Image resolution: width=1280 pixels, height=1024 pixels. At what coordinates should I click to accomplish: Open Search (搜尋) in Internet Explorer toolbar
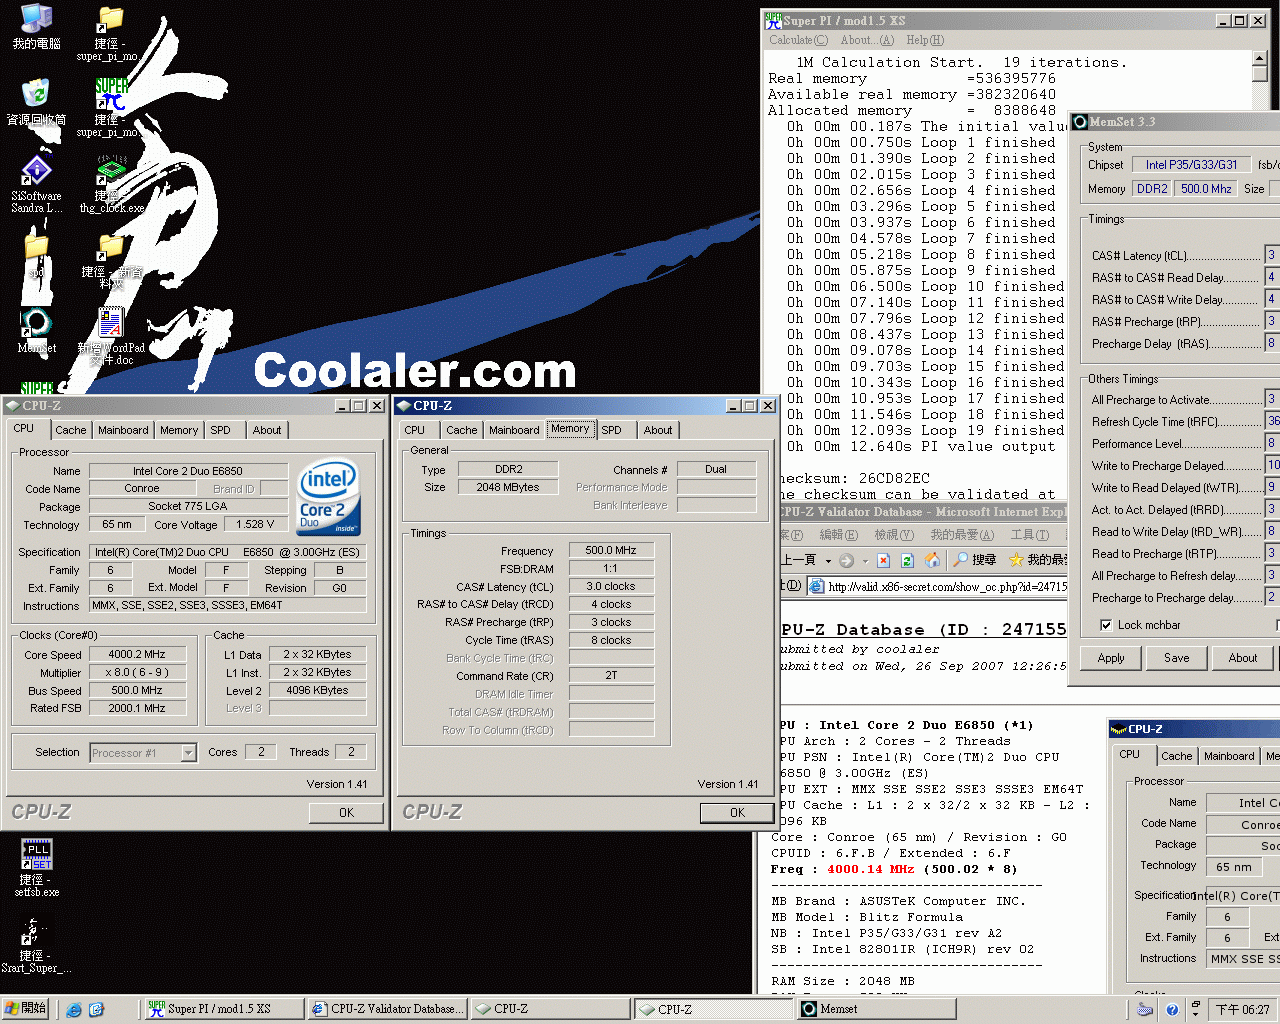pos(975,560)
